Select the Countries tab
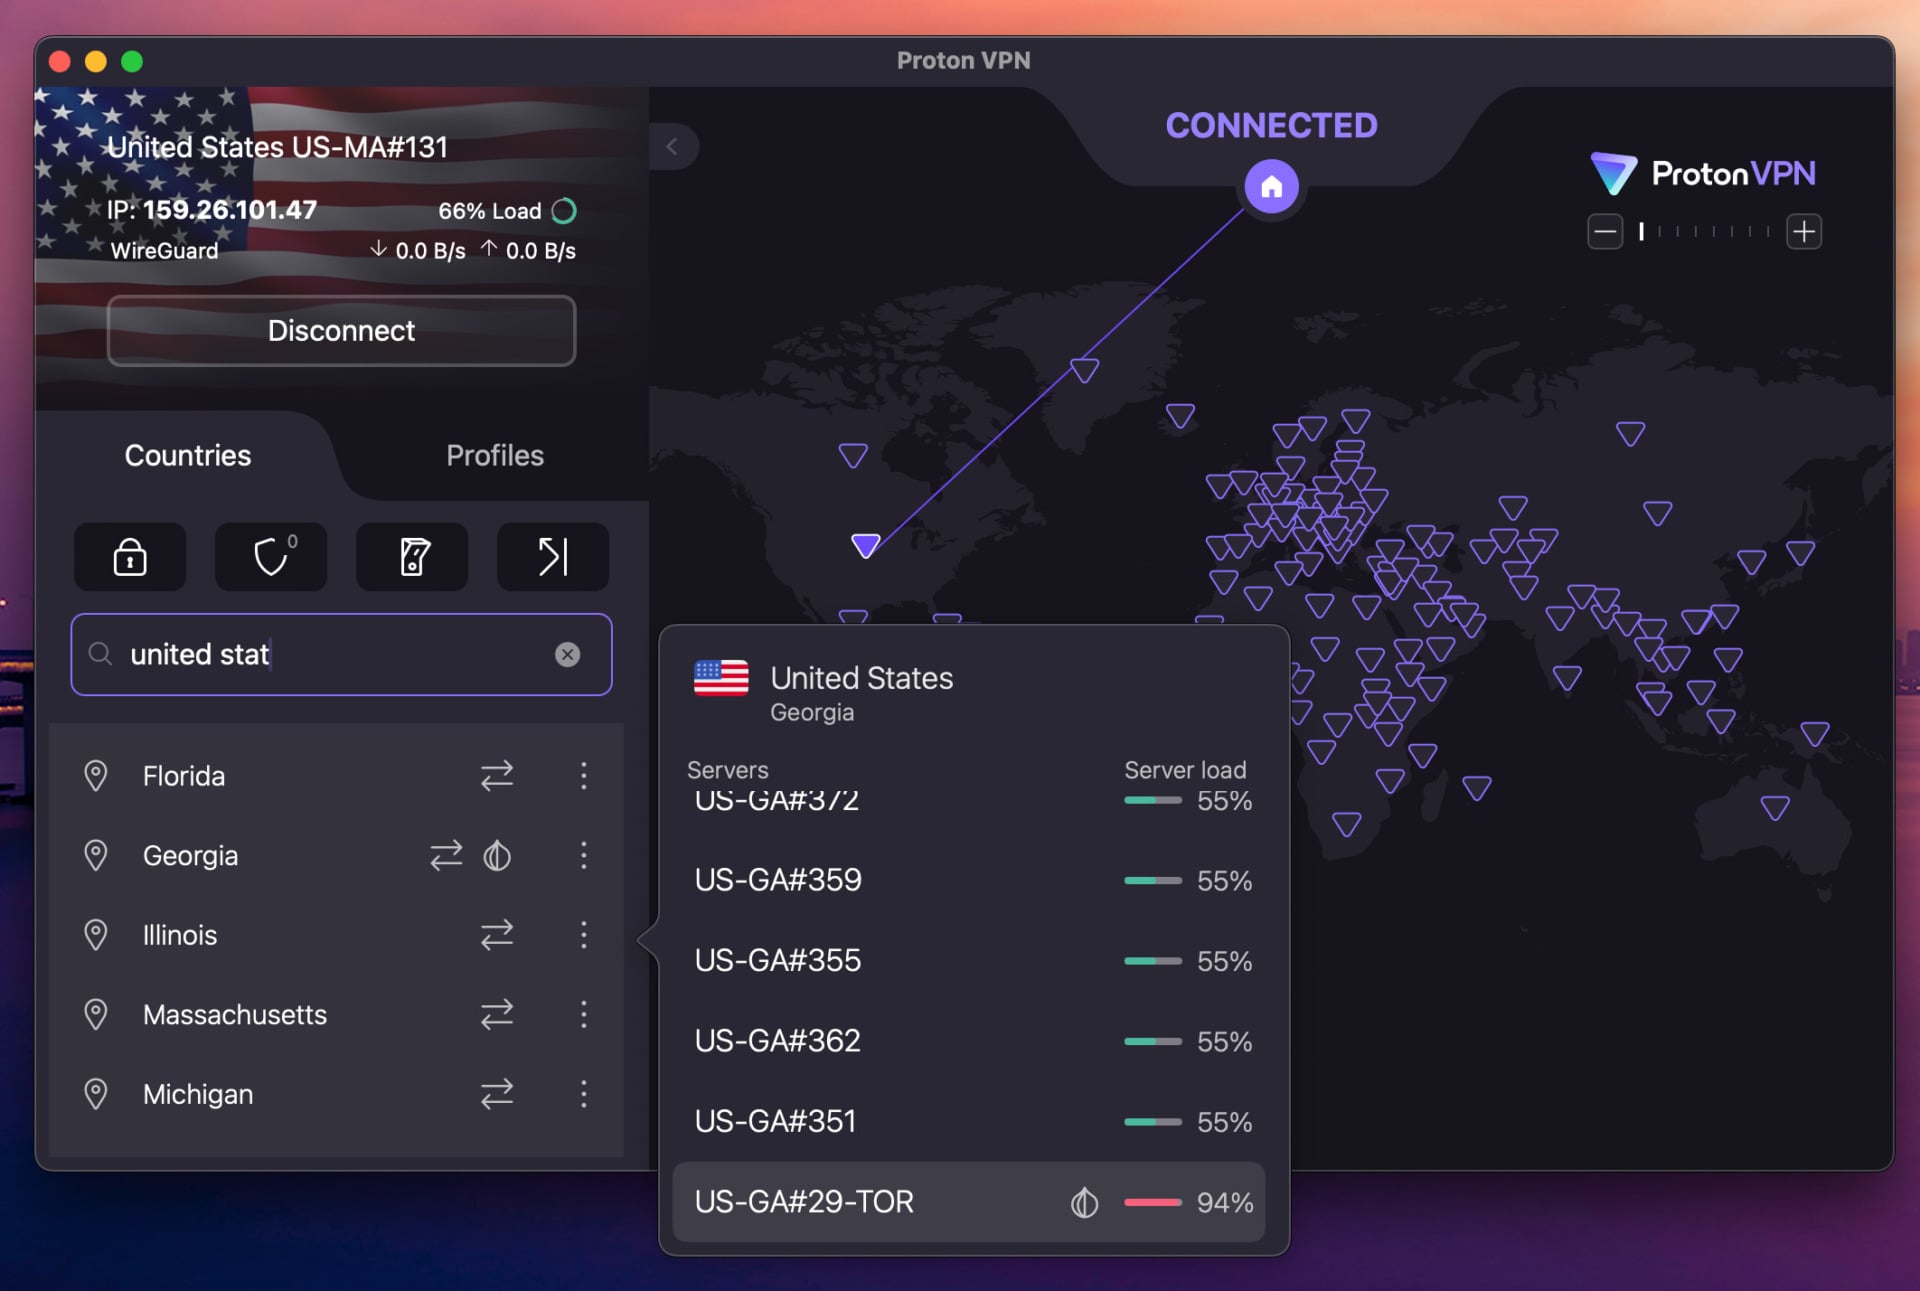The image size is (1920, 1291). (x=188, y=455)
